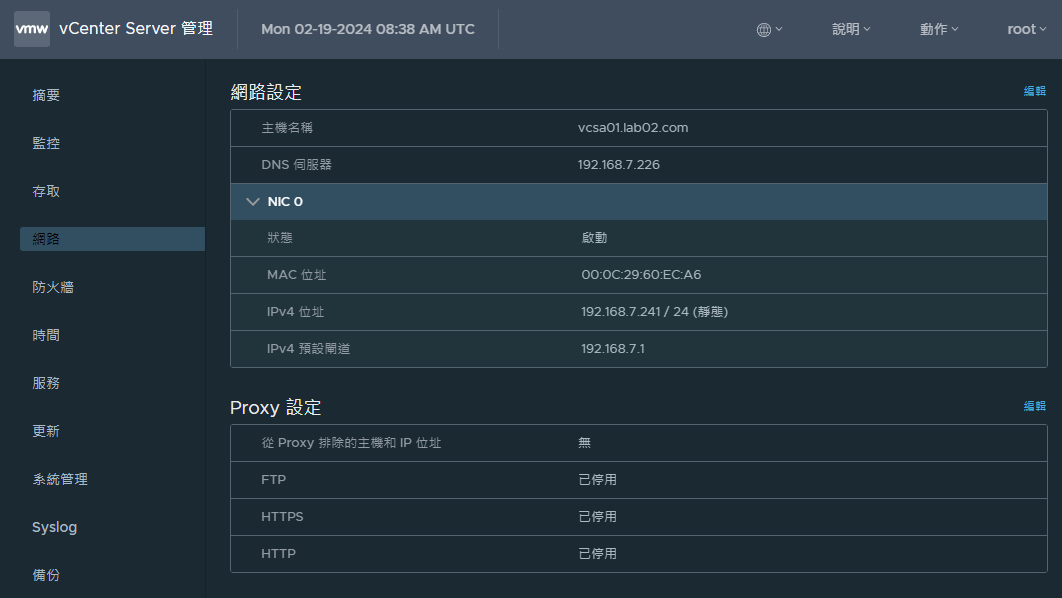
Task: Click the 狀態 label
Action: [280, 238]
